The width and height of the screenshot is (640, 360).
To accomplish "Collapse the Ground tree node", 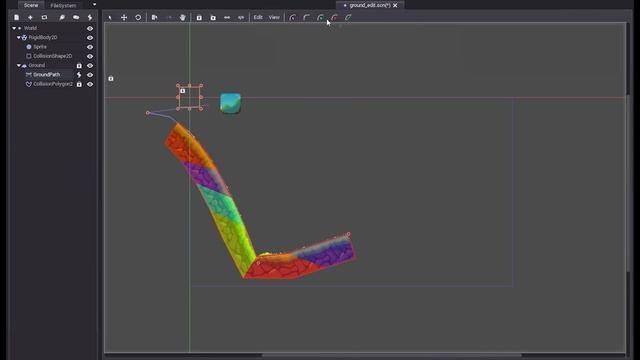I will pos(18,65).
